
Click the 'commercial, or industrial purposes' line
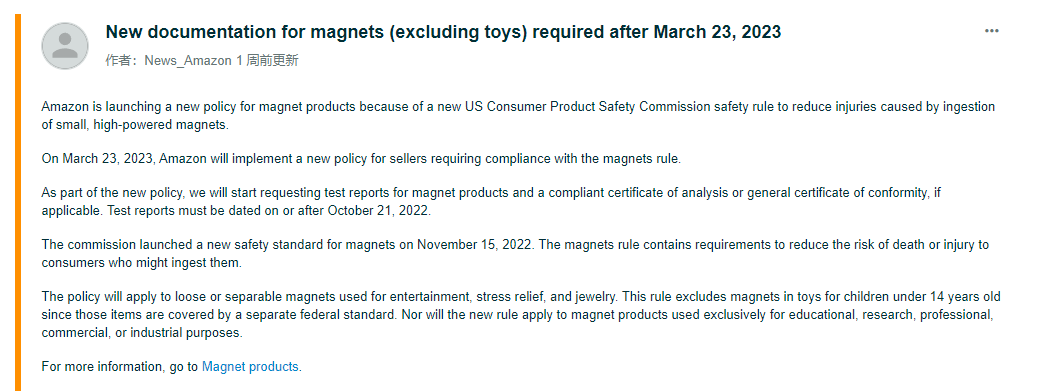142,332
